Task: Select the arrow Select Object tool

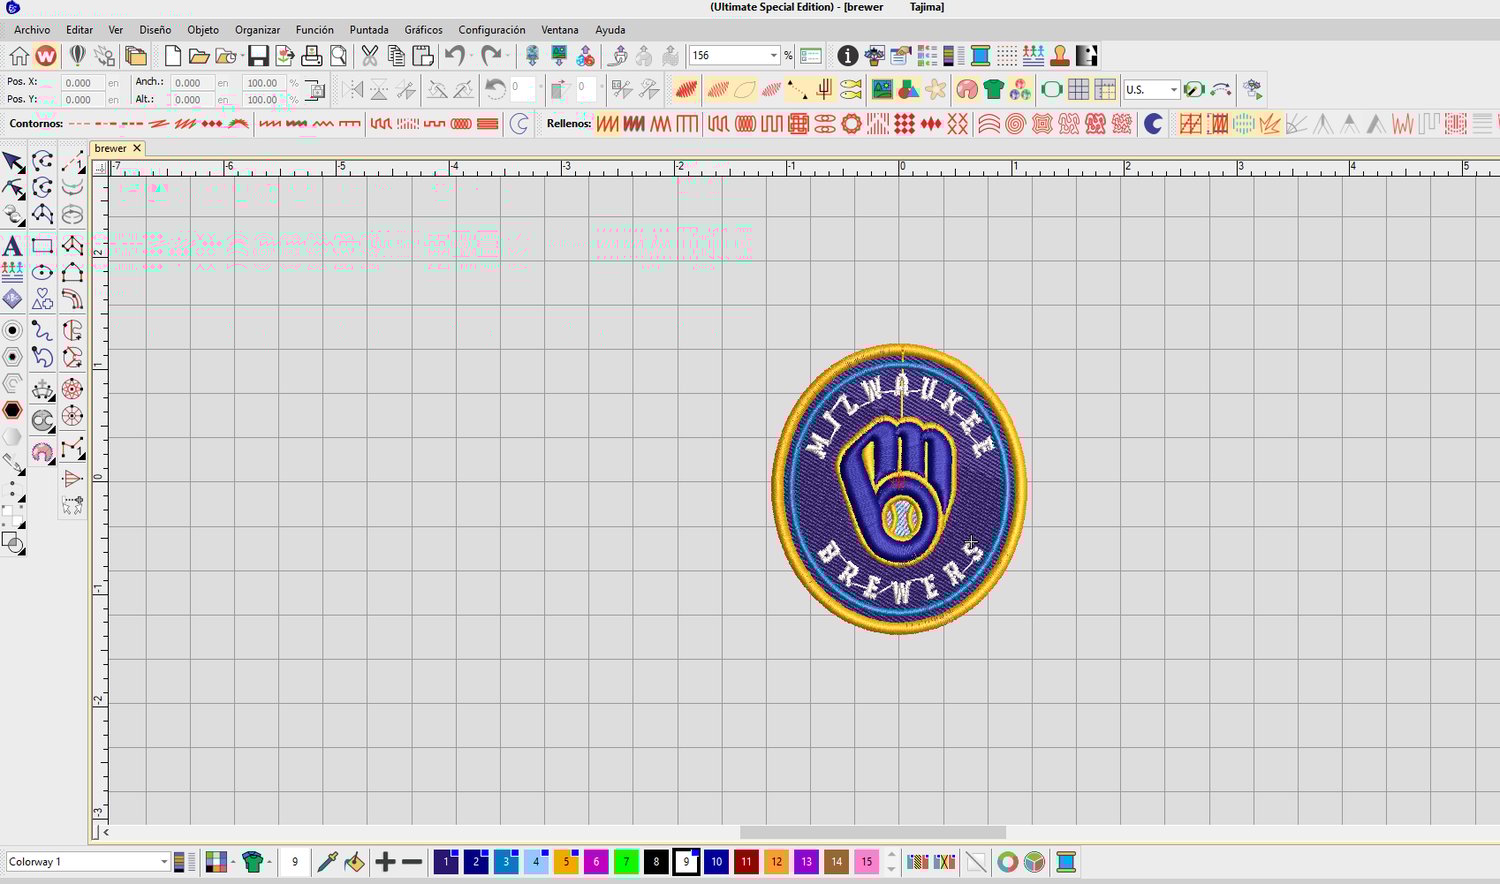Action: [x=13, y=162]
